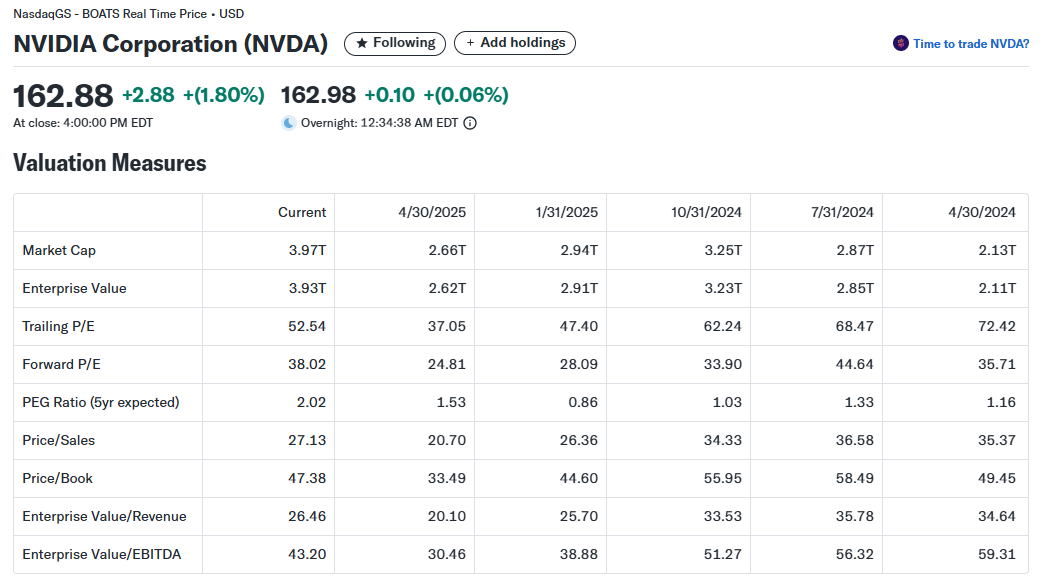
Task: Click the overnight price 162.98
Action: pyautogui.click(x=318, y=95)
